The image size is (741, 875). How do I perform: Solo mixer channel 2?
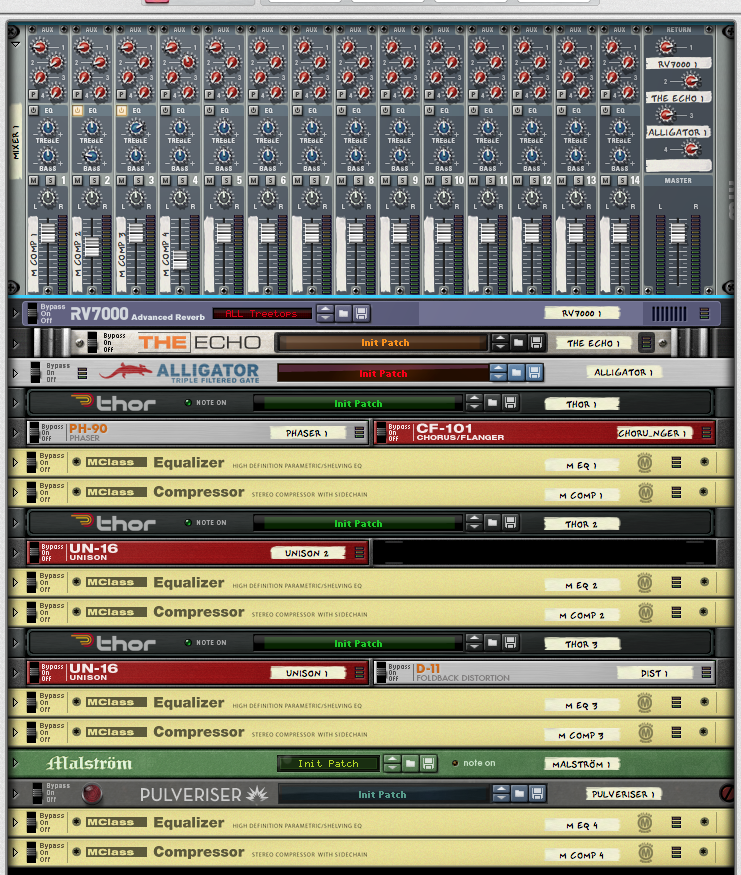coord(94,181)
